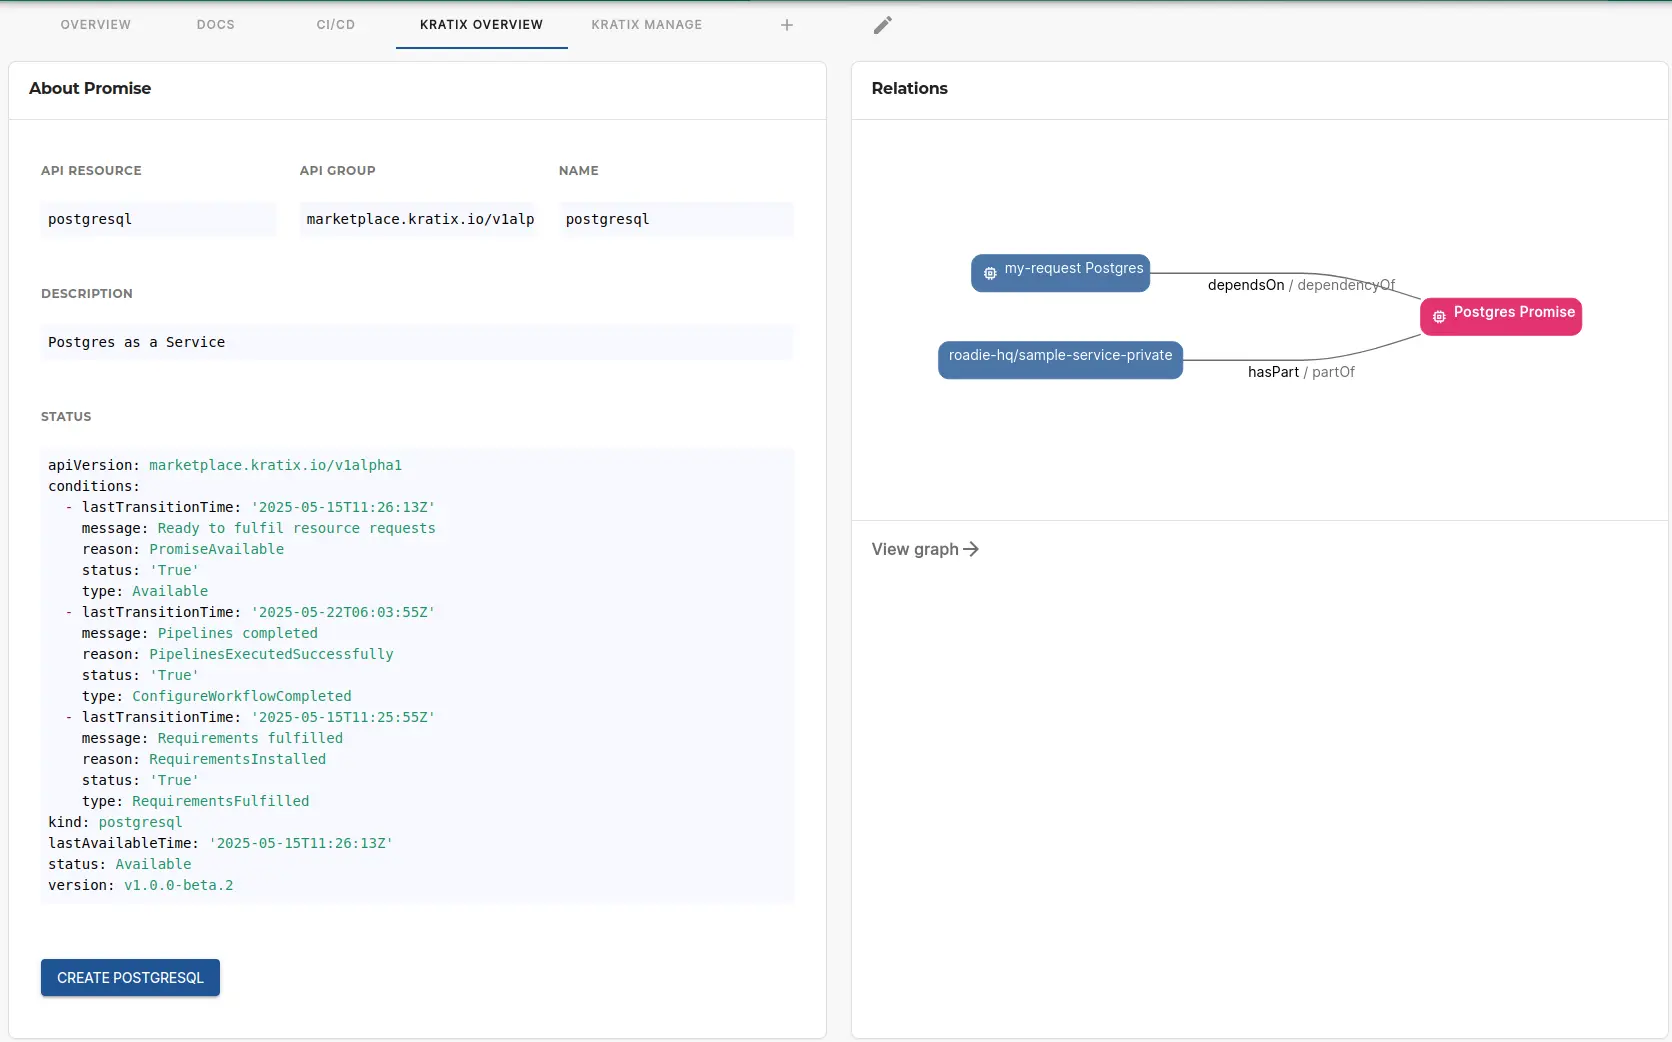Click the DESCRIPTION field Postgres as a Service
1672x1042 pixels.
pyautogui.click(x=417, y=342)
